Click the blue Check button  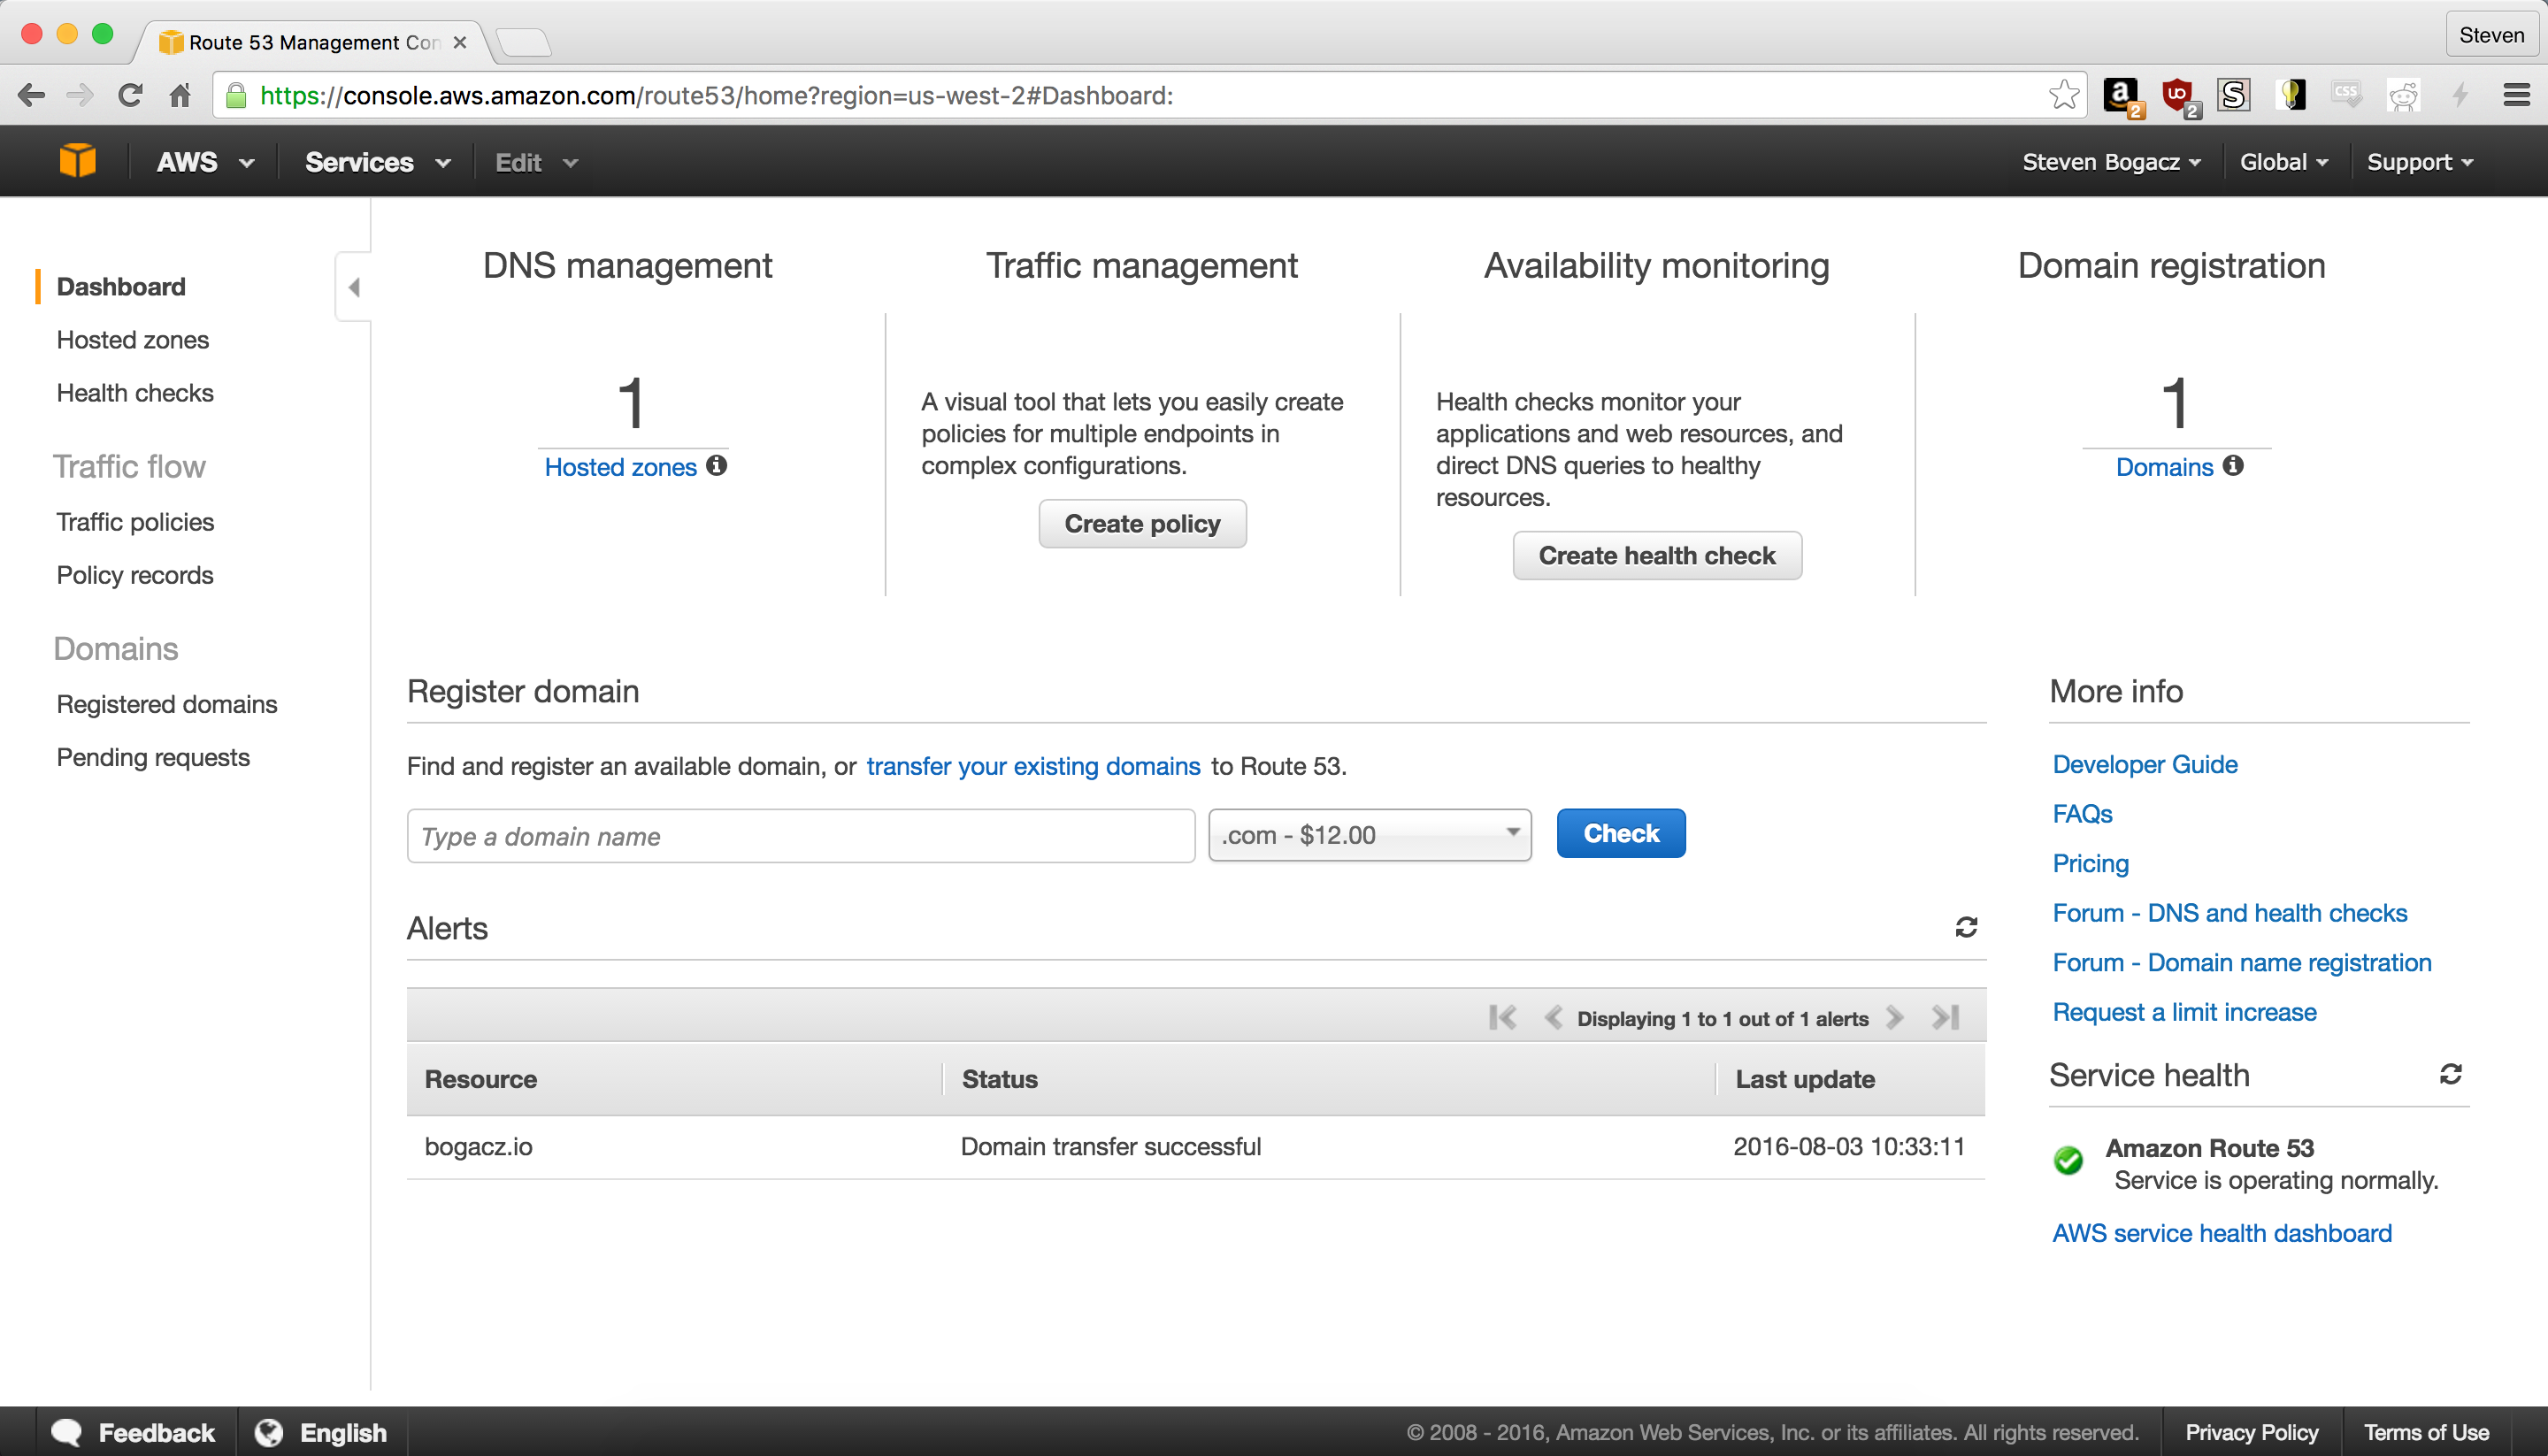coord(1620,833)
